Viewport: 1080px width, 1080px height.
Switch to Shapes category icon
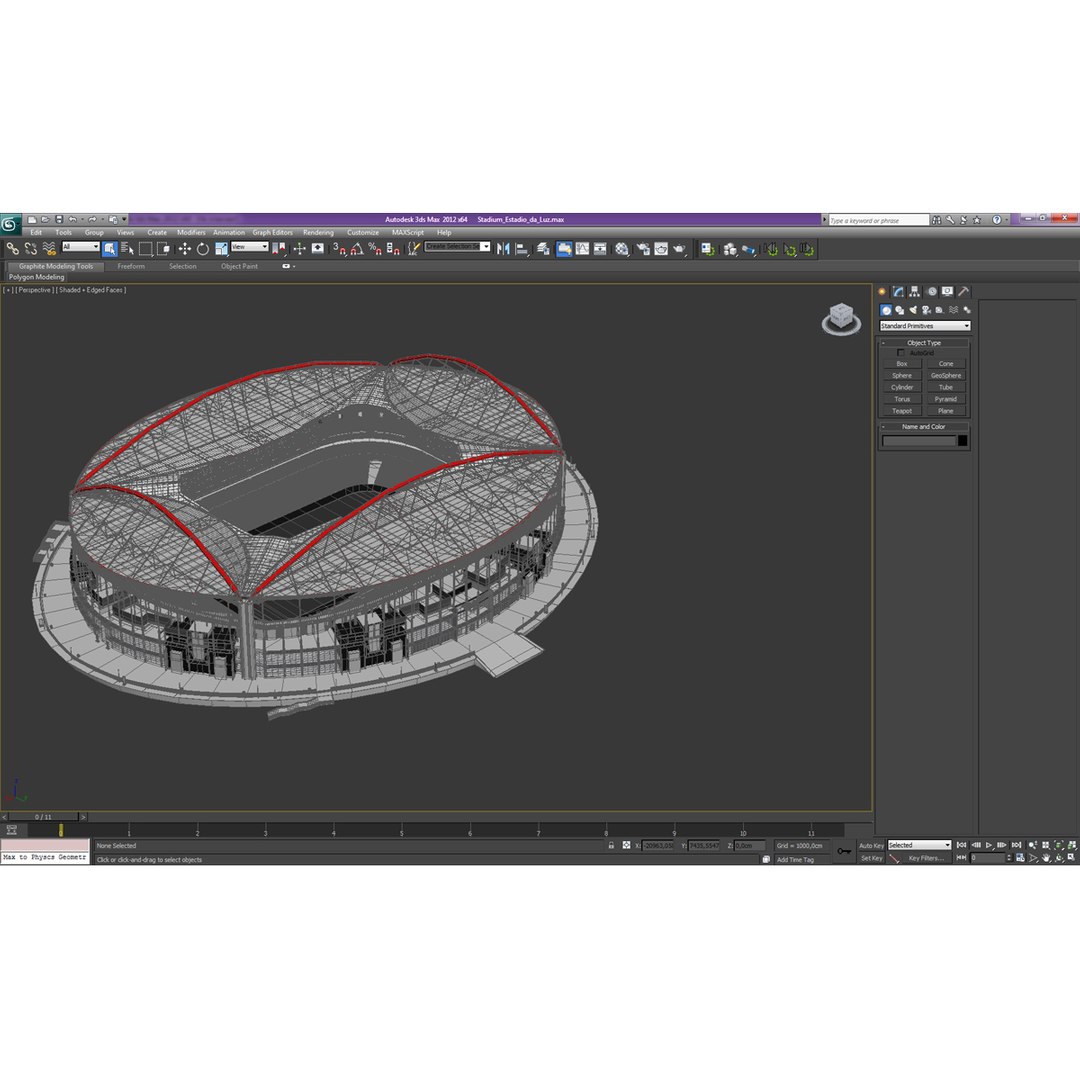(900, 311)
